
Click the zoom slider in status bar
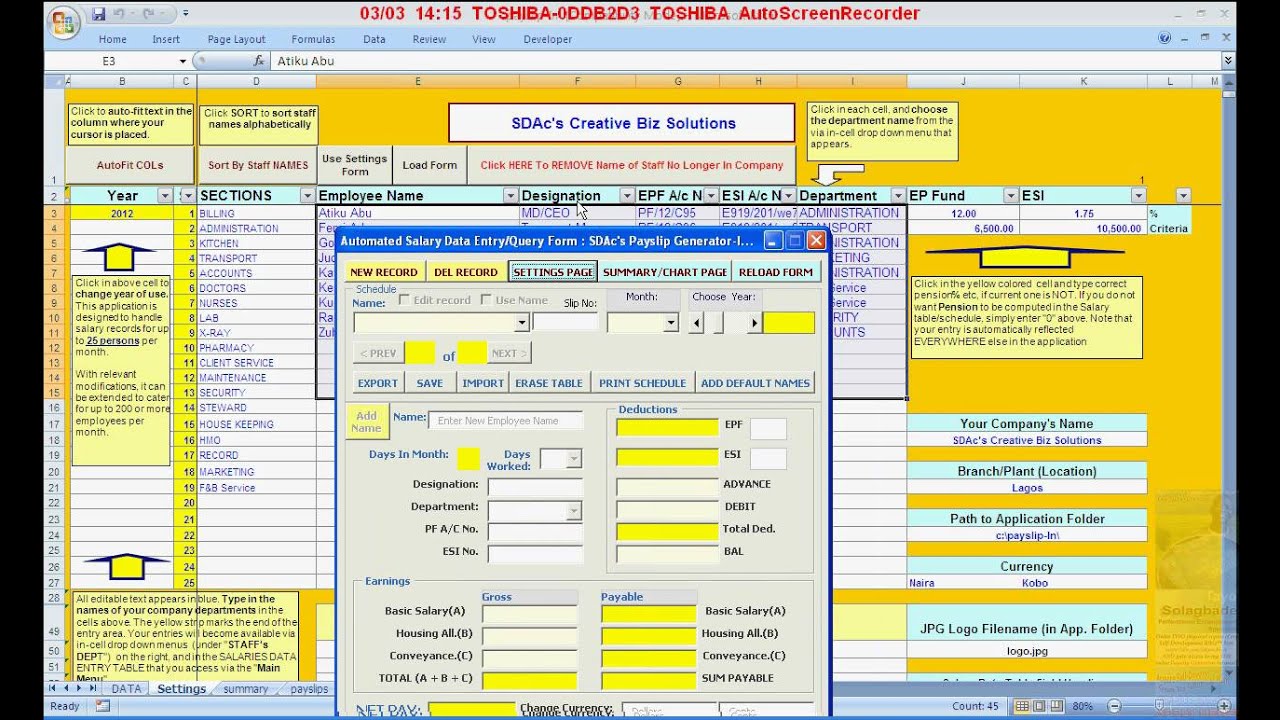1157,706
